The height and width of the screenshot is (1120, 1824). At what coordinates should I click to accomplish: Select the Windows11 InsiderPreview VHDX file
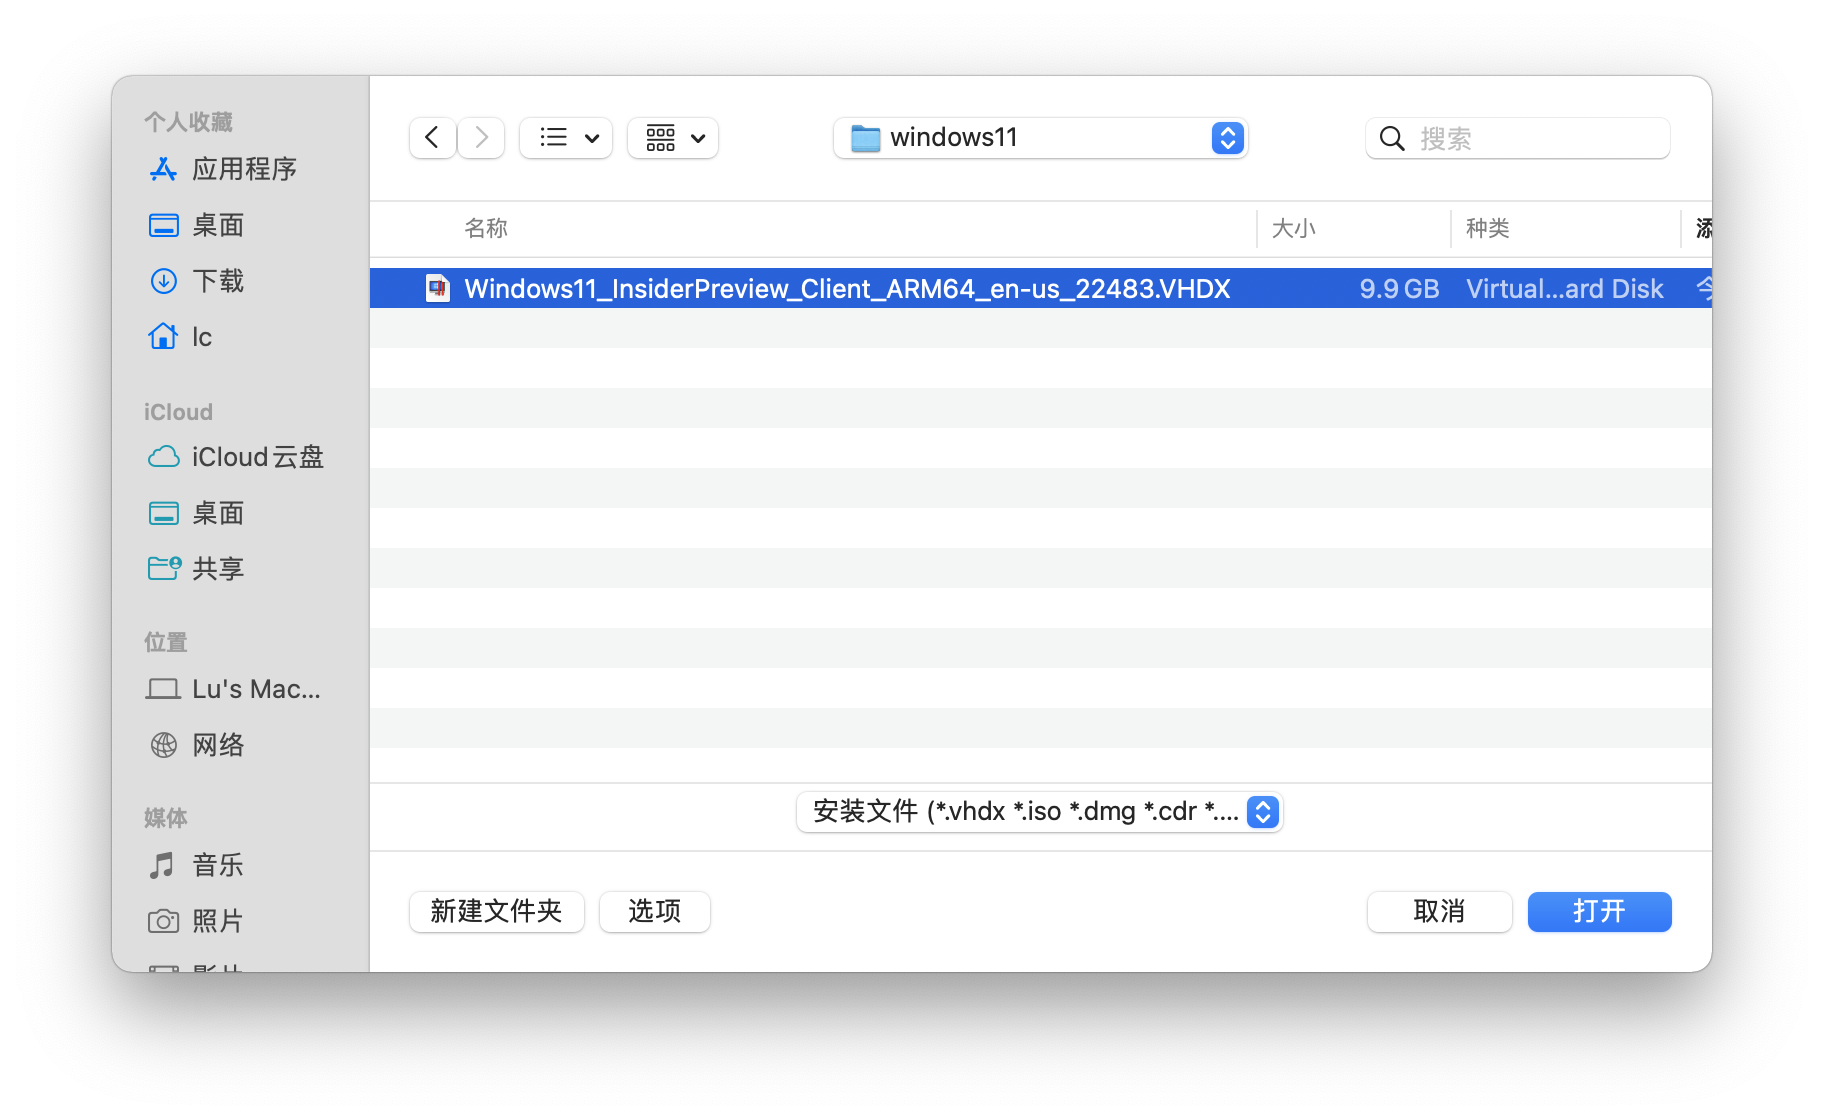pos(847,288)
